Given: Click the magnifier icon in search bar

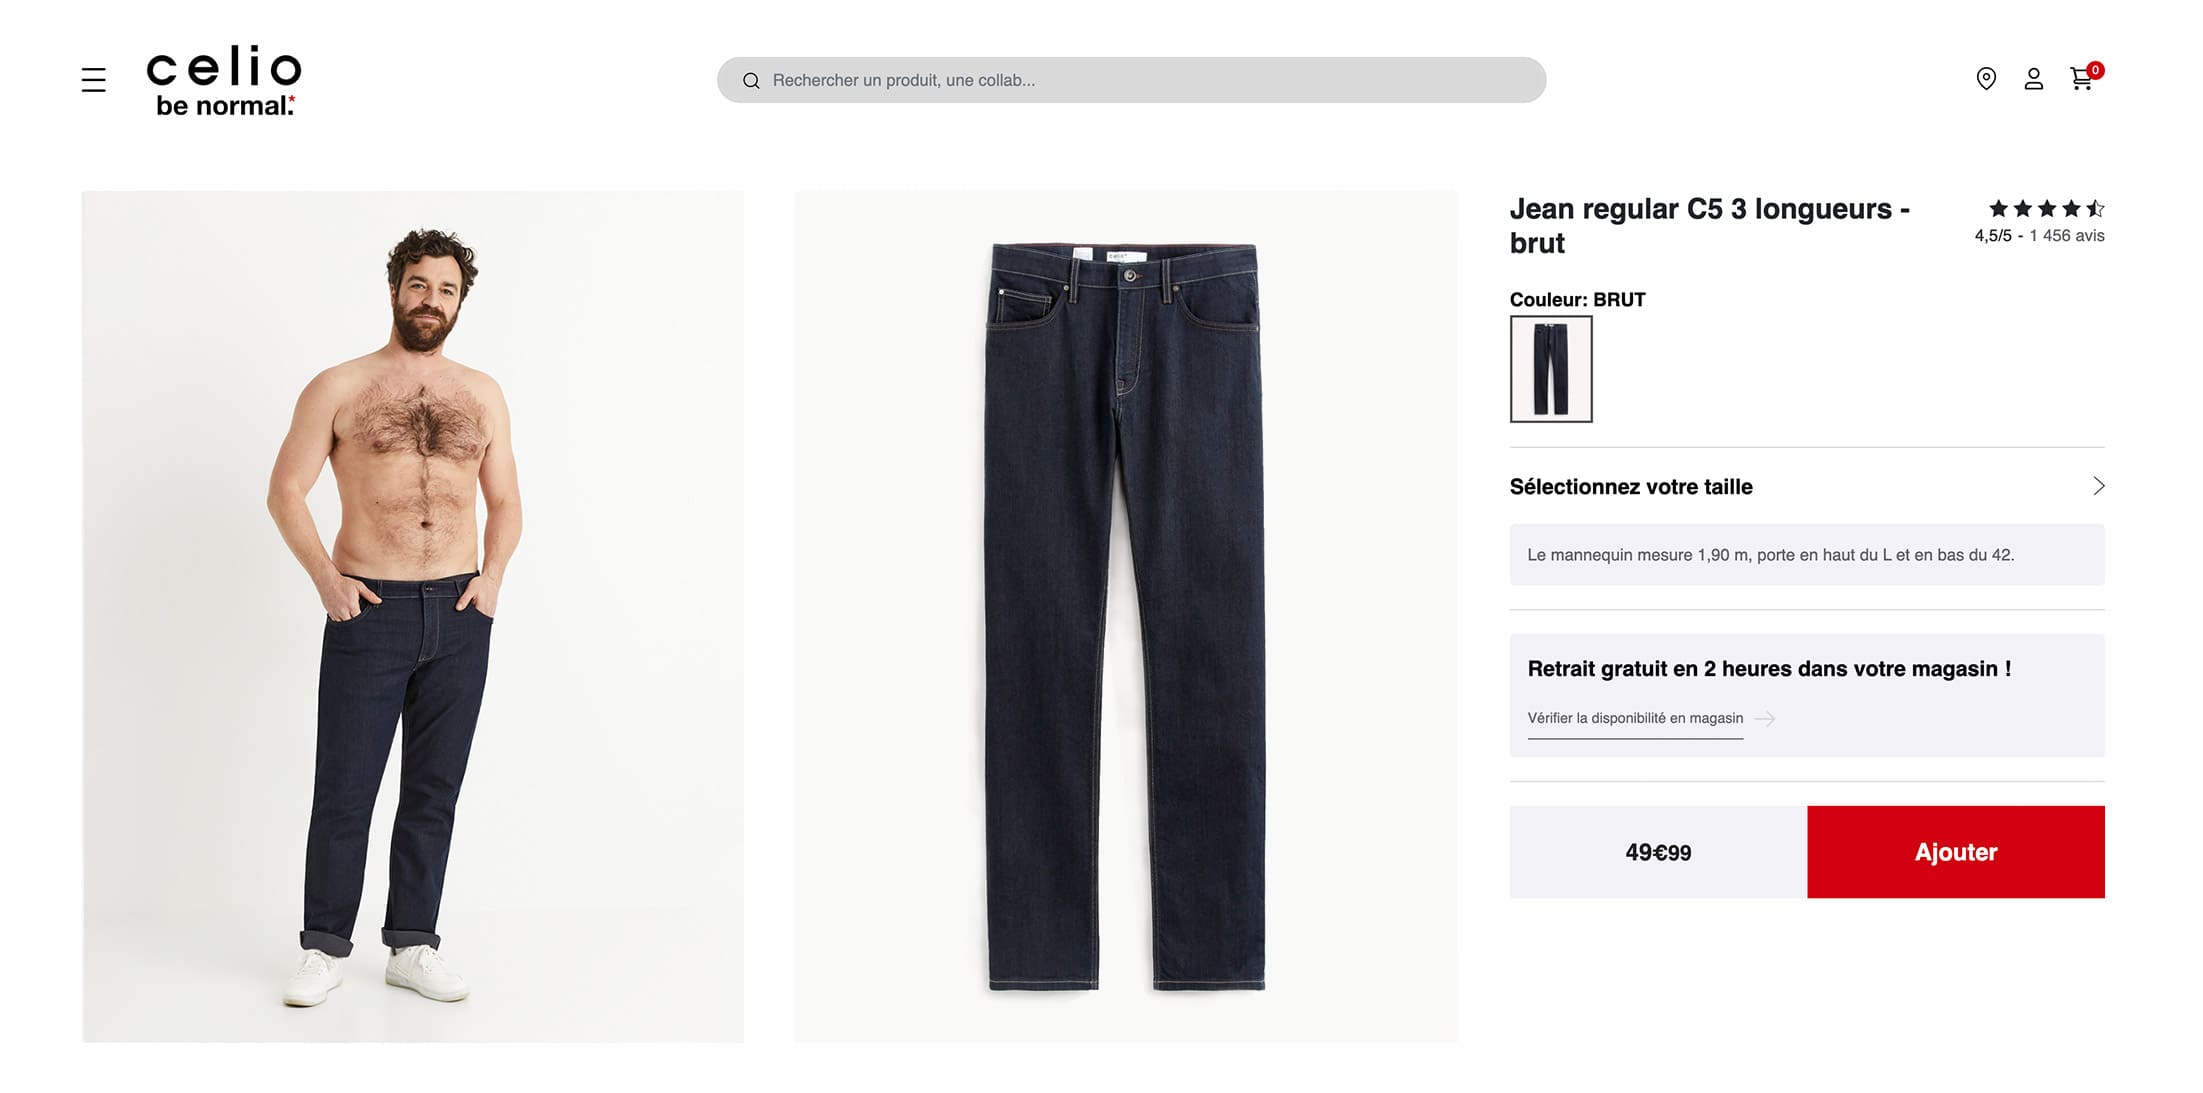Looking at the screenshot, I should pyautogui.click(x=751, y=81).
